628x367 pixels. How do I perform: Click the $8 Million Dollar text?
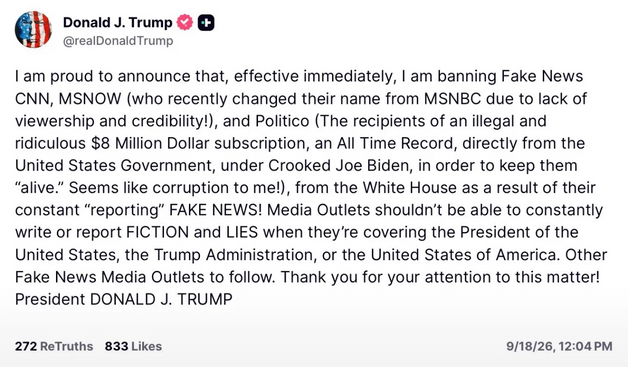point(150,143)
